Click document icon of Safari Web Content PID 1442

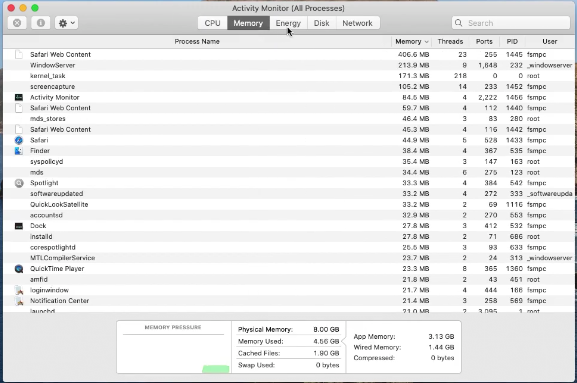[19, 130]
